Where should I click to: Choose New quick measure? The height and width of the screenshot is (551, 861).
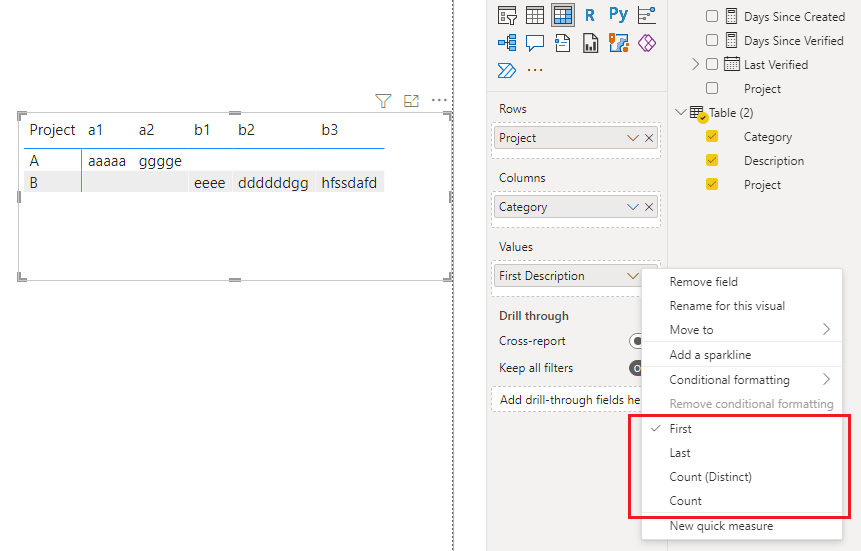(742, 526)
